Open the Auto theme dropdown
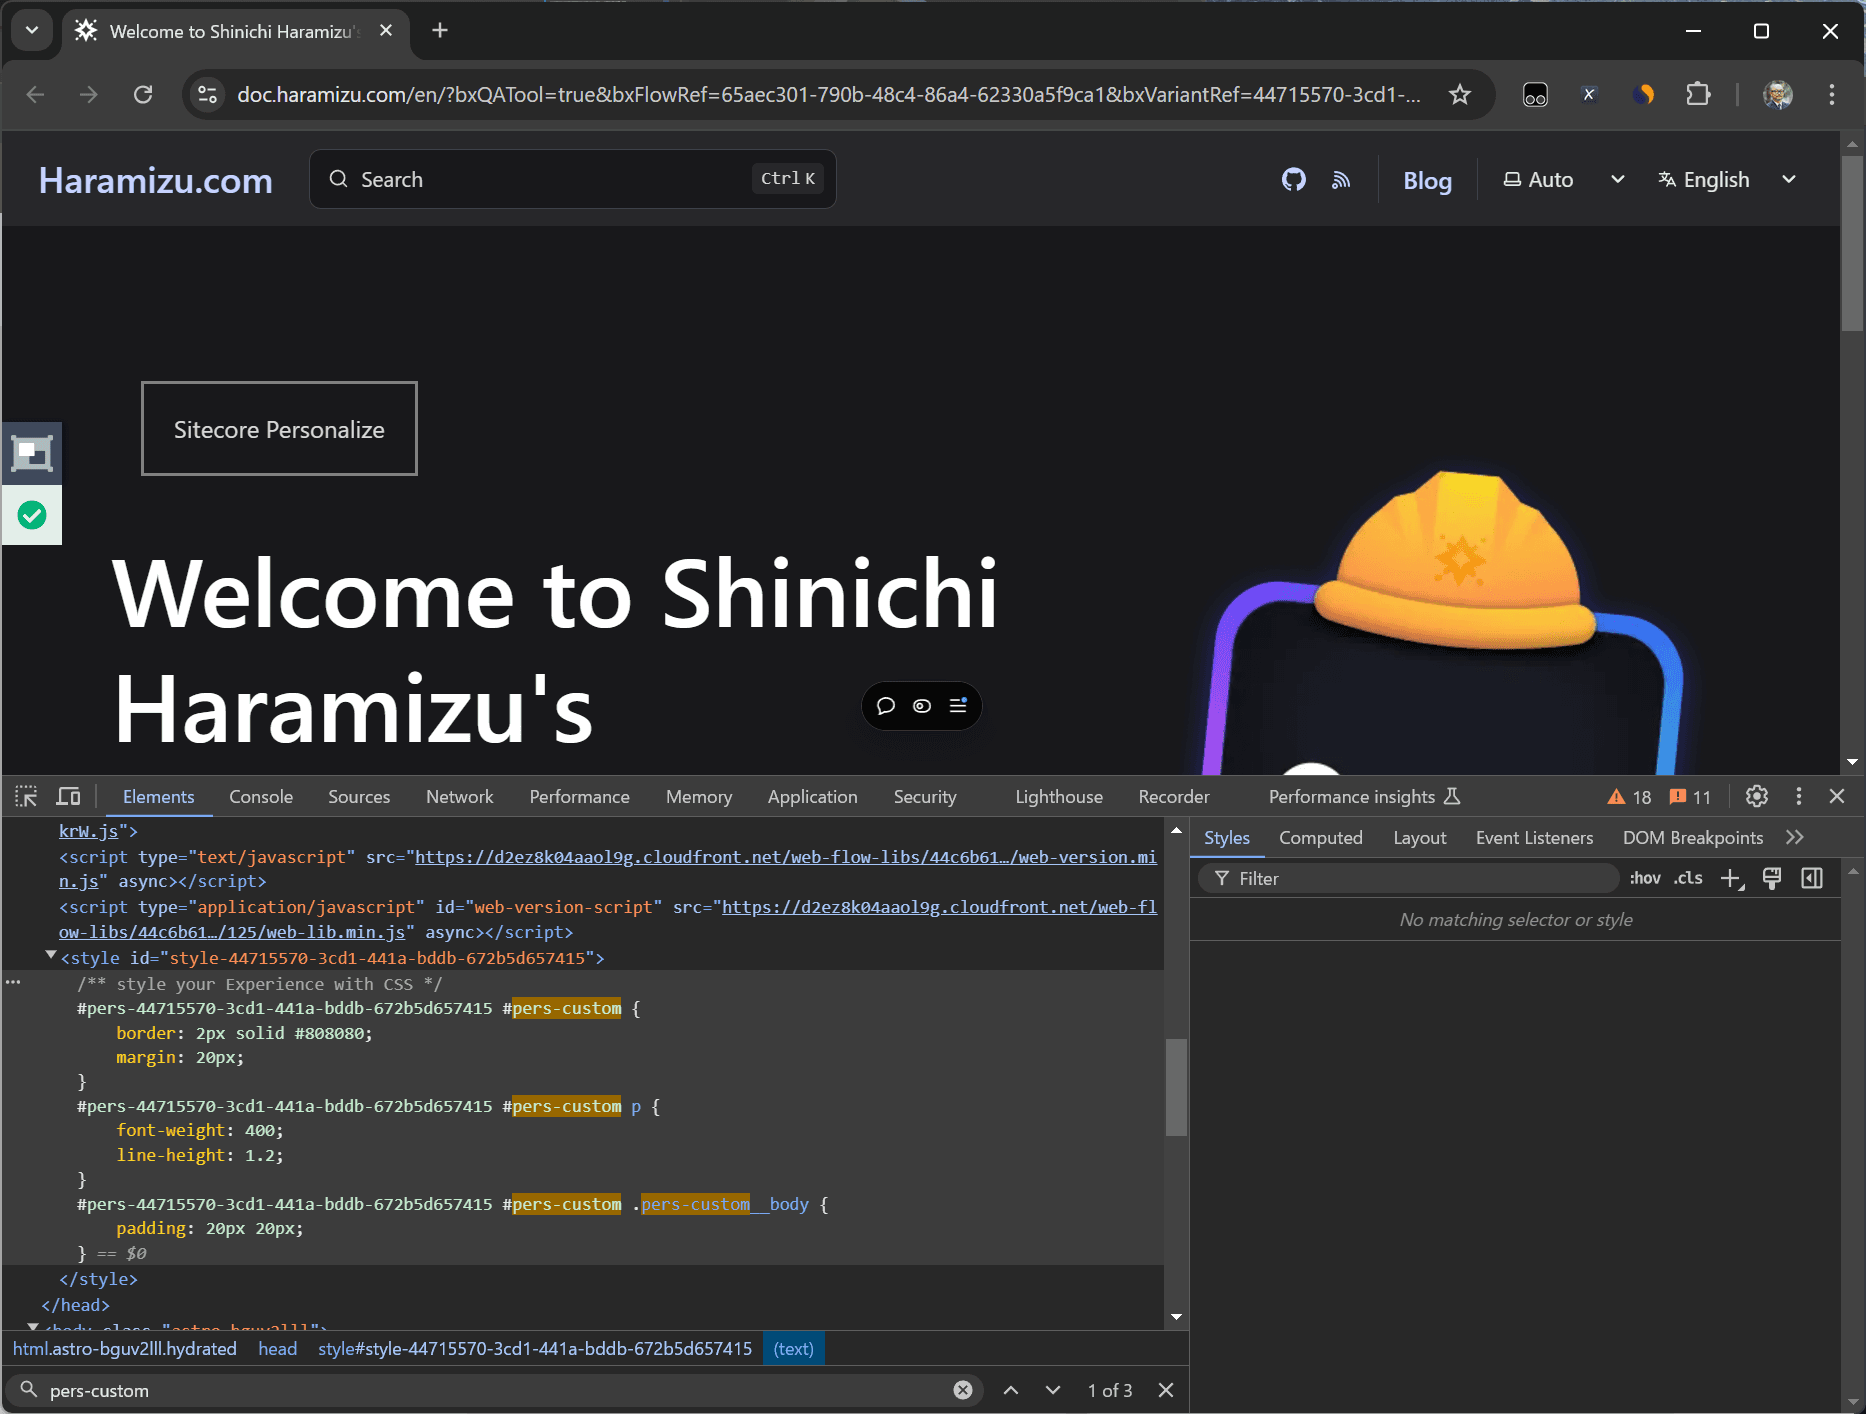This screenshot has height=1414, width=1866. (x=1563, y=180)
